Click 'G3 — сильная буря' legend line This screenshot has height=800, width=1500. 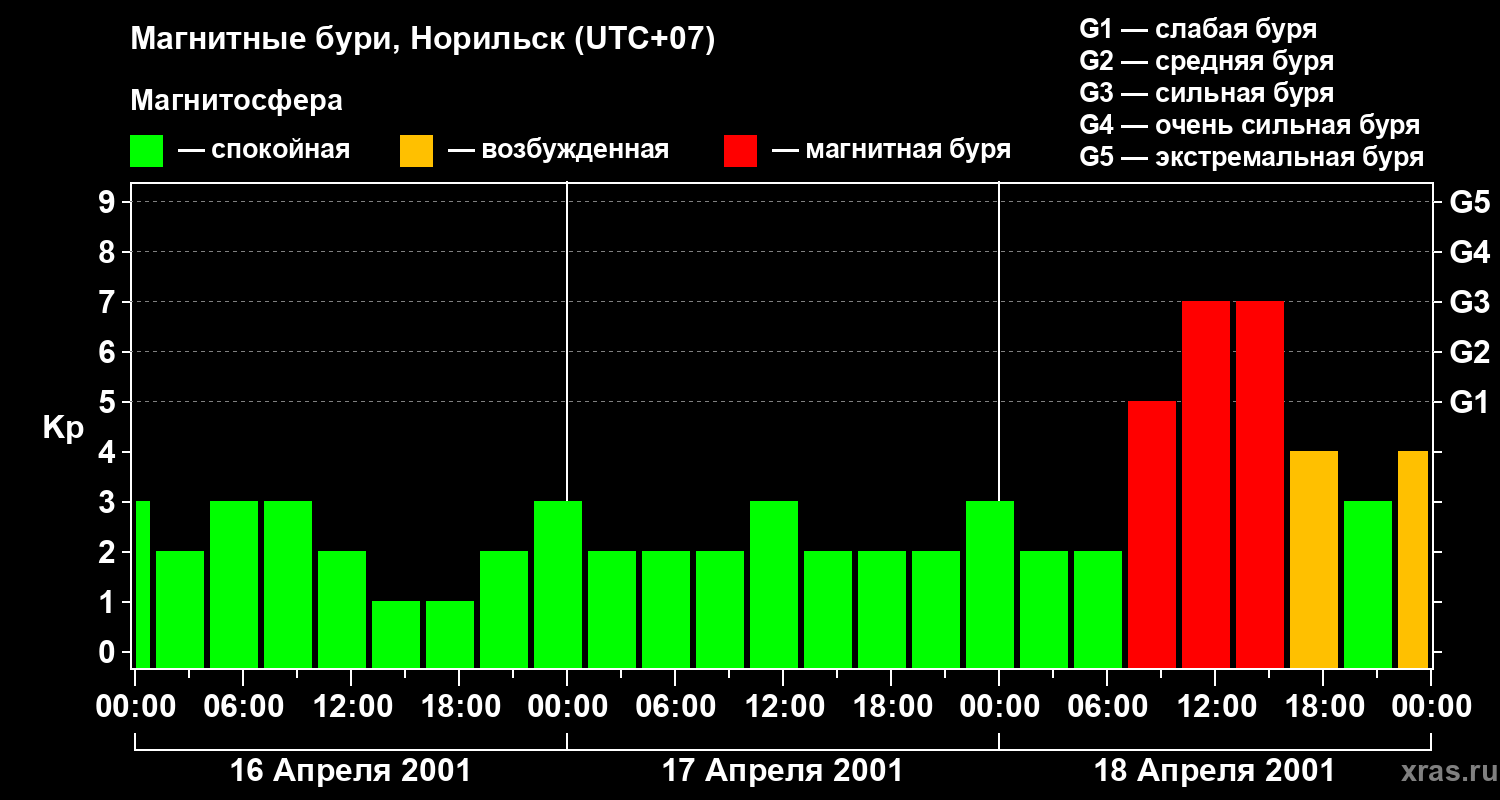[x=1206, y=93]
